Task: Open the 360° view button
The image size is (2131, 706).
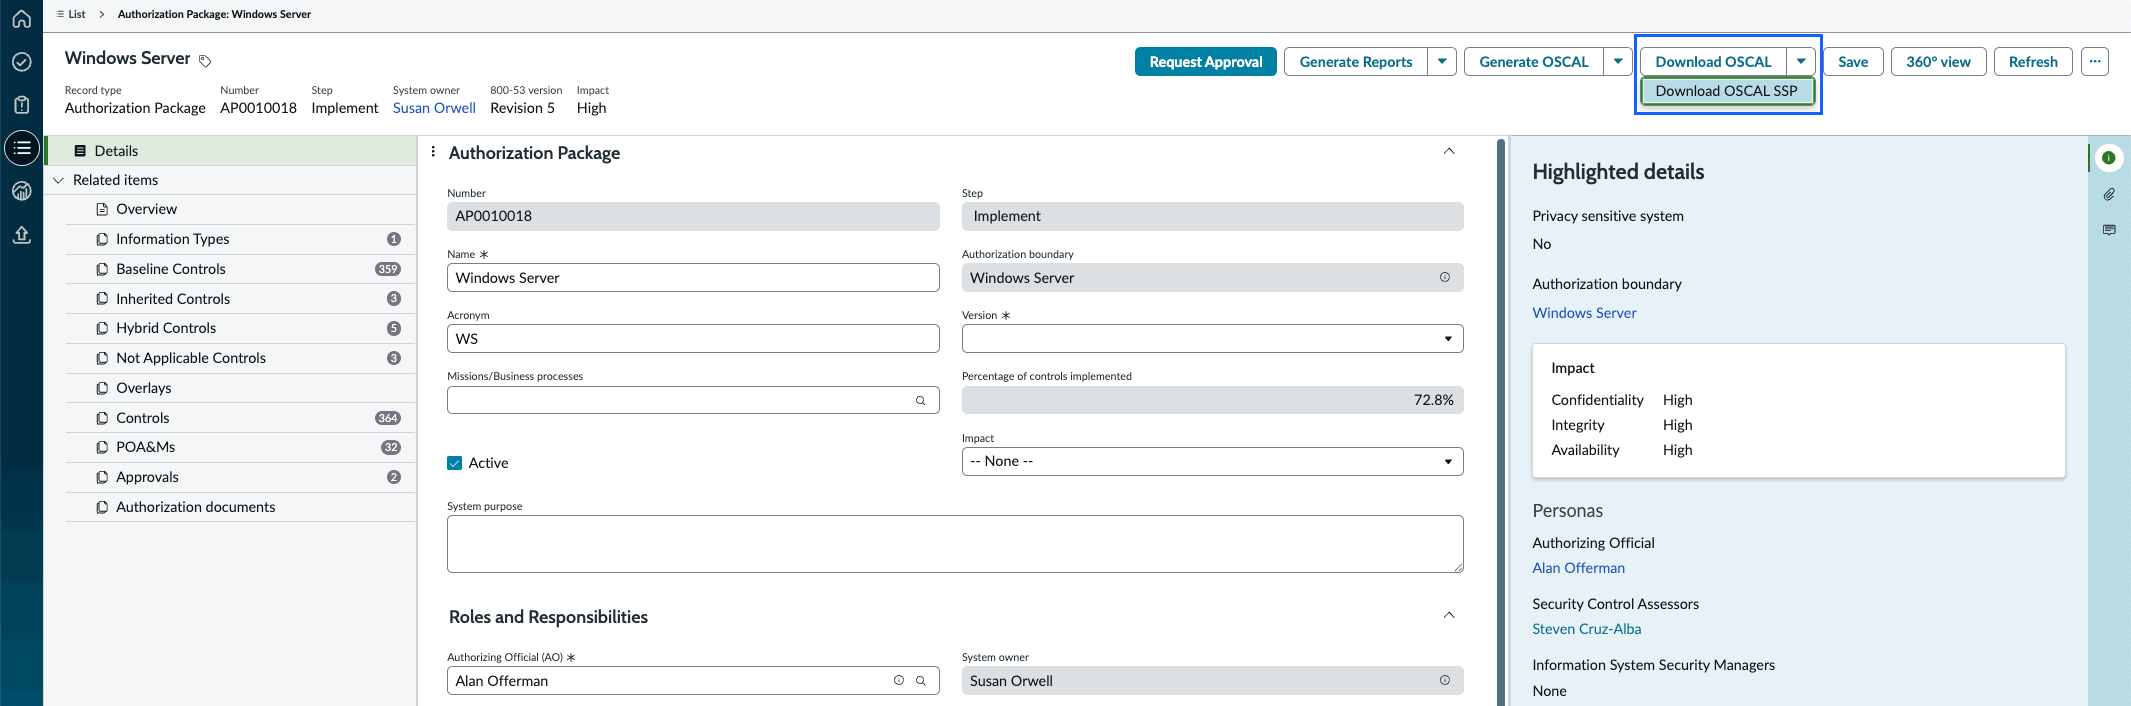Action: 1938,61
